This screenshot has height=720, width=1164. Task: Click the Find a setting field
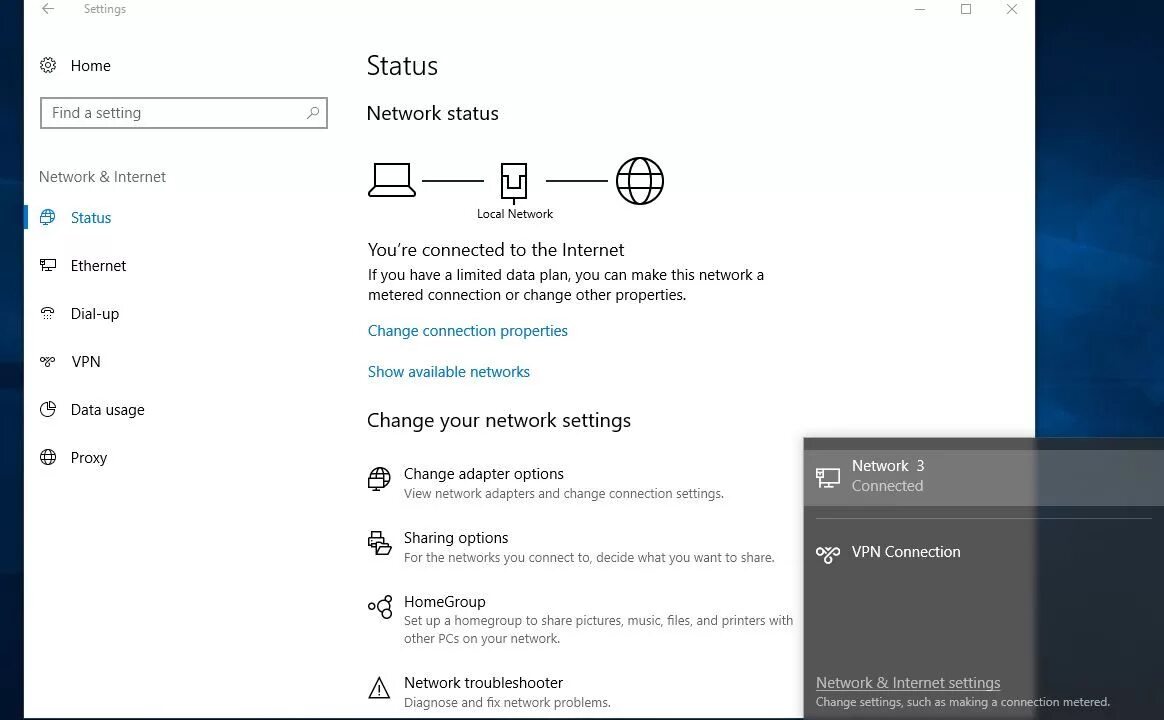[183, 113]
